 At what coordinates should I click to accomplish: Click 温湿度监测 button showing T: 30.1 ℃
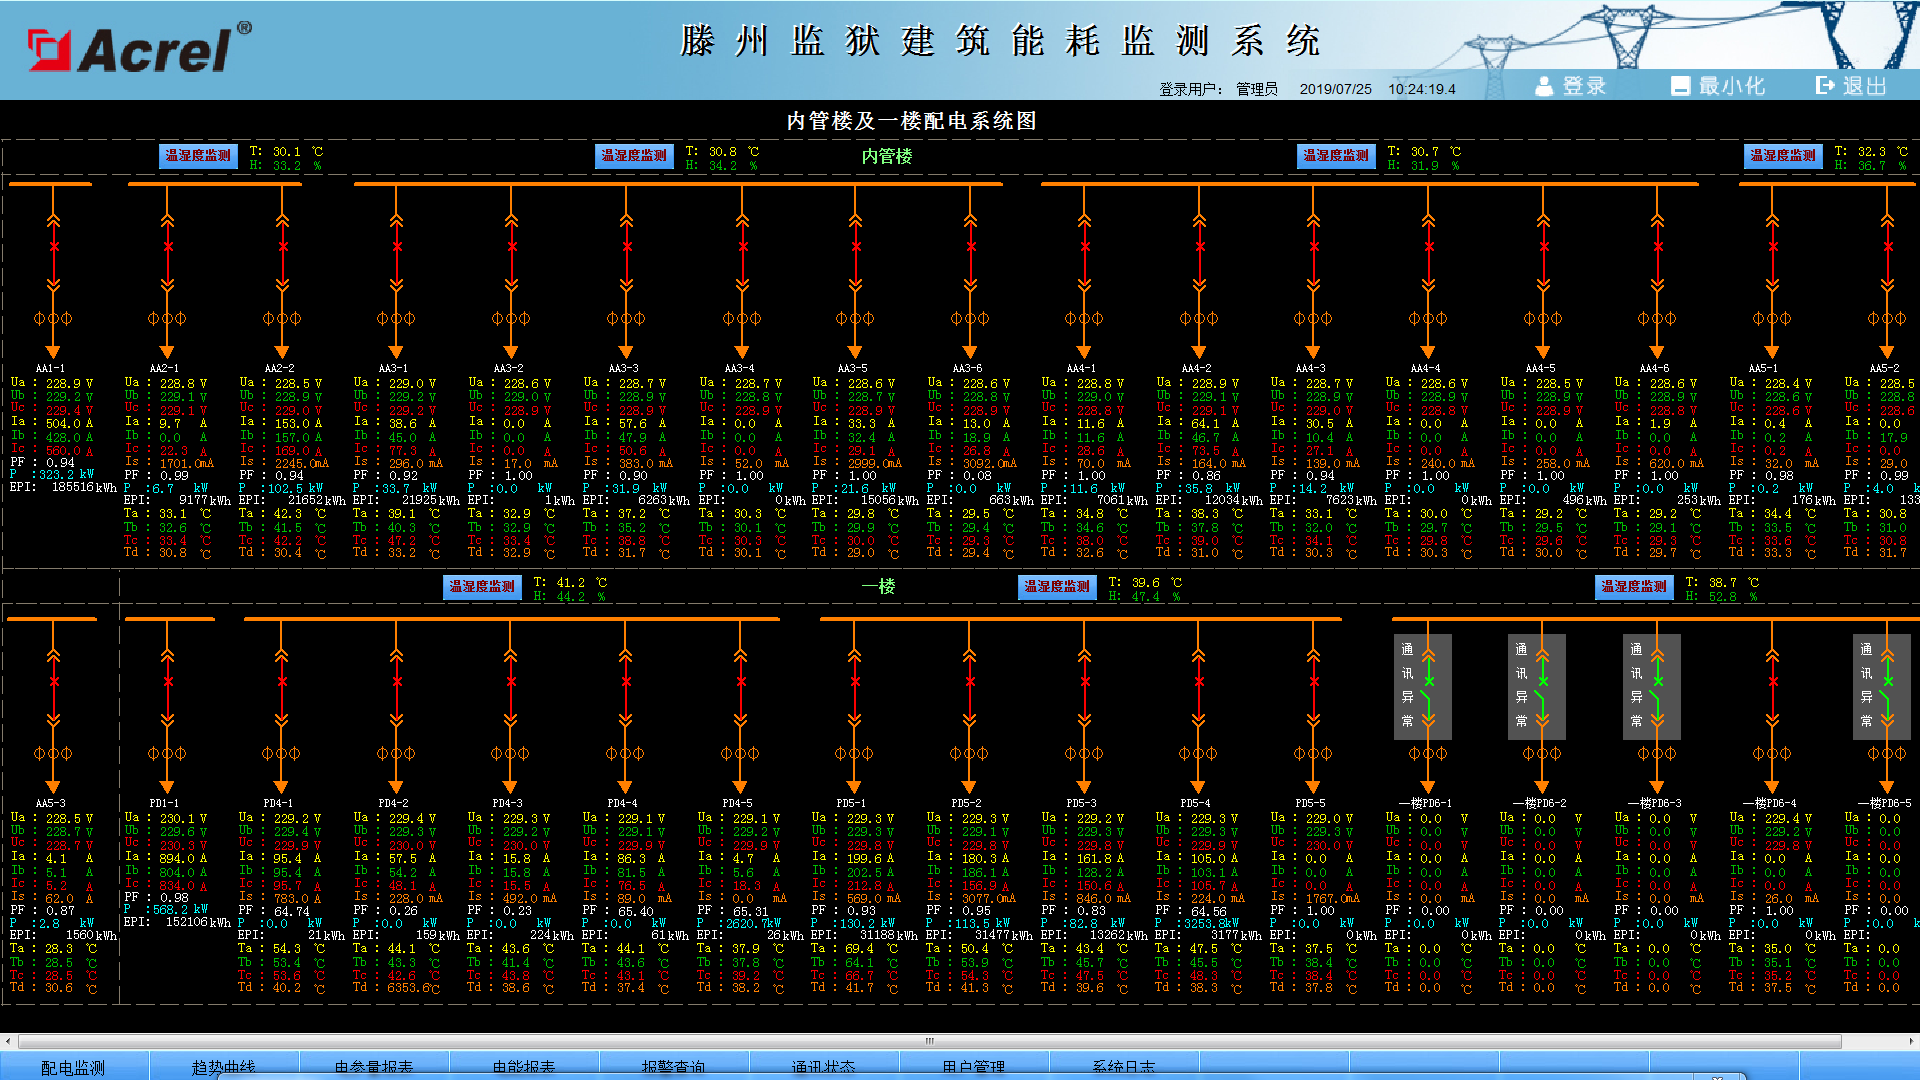click(x=198, y=156)
